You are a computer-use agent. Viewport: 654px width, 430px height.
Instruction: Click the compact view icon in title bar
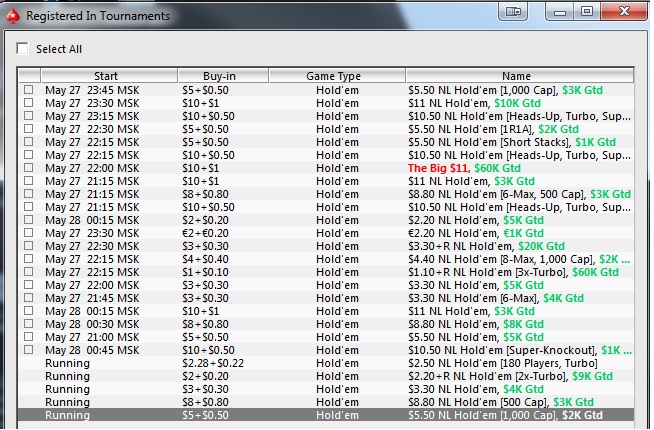pyautogui.click(x=513, y=11)
